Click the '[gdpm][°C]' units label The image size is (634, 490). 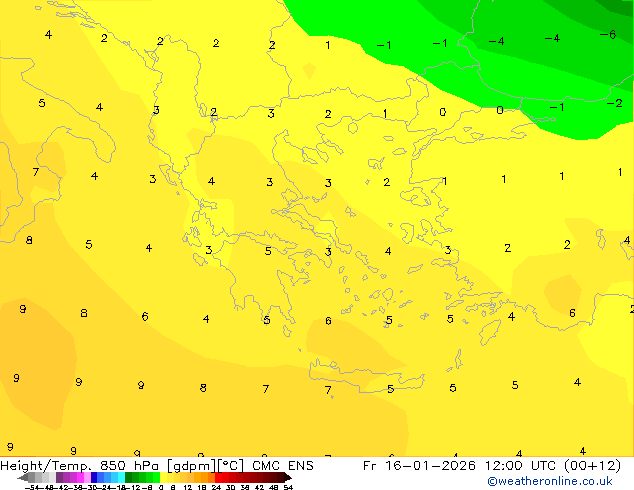click(205, 466)
